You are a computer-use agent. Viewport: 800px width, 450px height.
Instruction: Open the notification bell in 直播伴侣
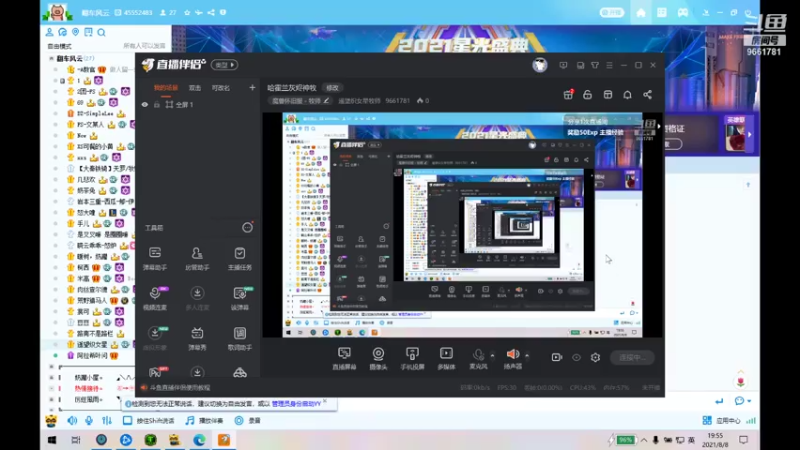[627, 94]
